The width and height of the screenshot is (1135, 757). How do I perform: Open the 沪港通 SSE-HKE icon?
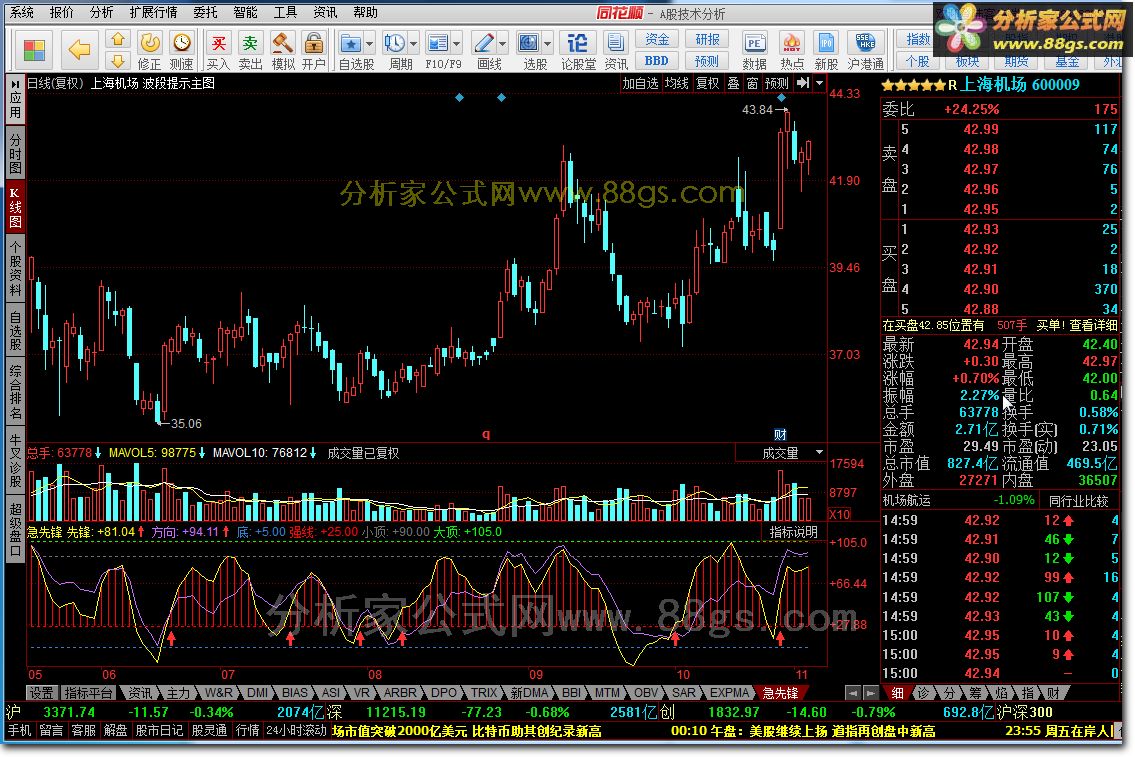click(x=866, y=51)
